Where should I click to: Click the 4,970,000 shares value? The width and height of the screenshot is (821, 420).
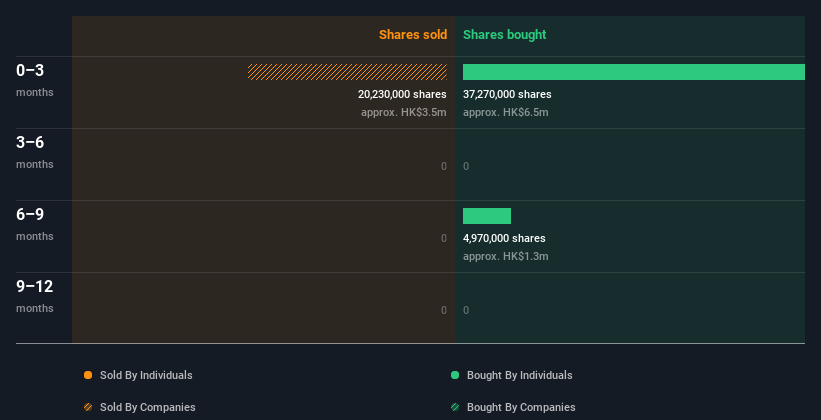(x=504, y=238)
